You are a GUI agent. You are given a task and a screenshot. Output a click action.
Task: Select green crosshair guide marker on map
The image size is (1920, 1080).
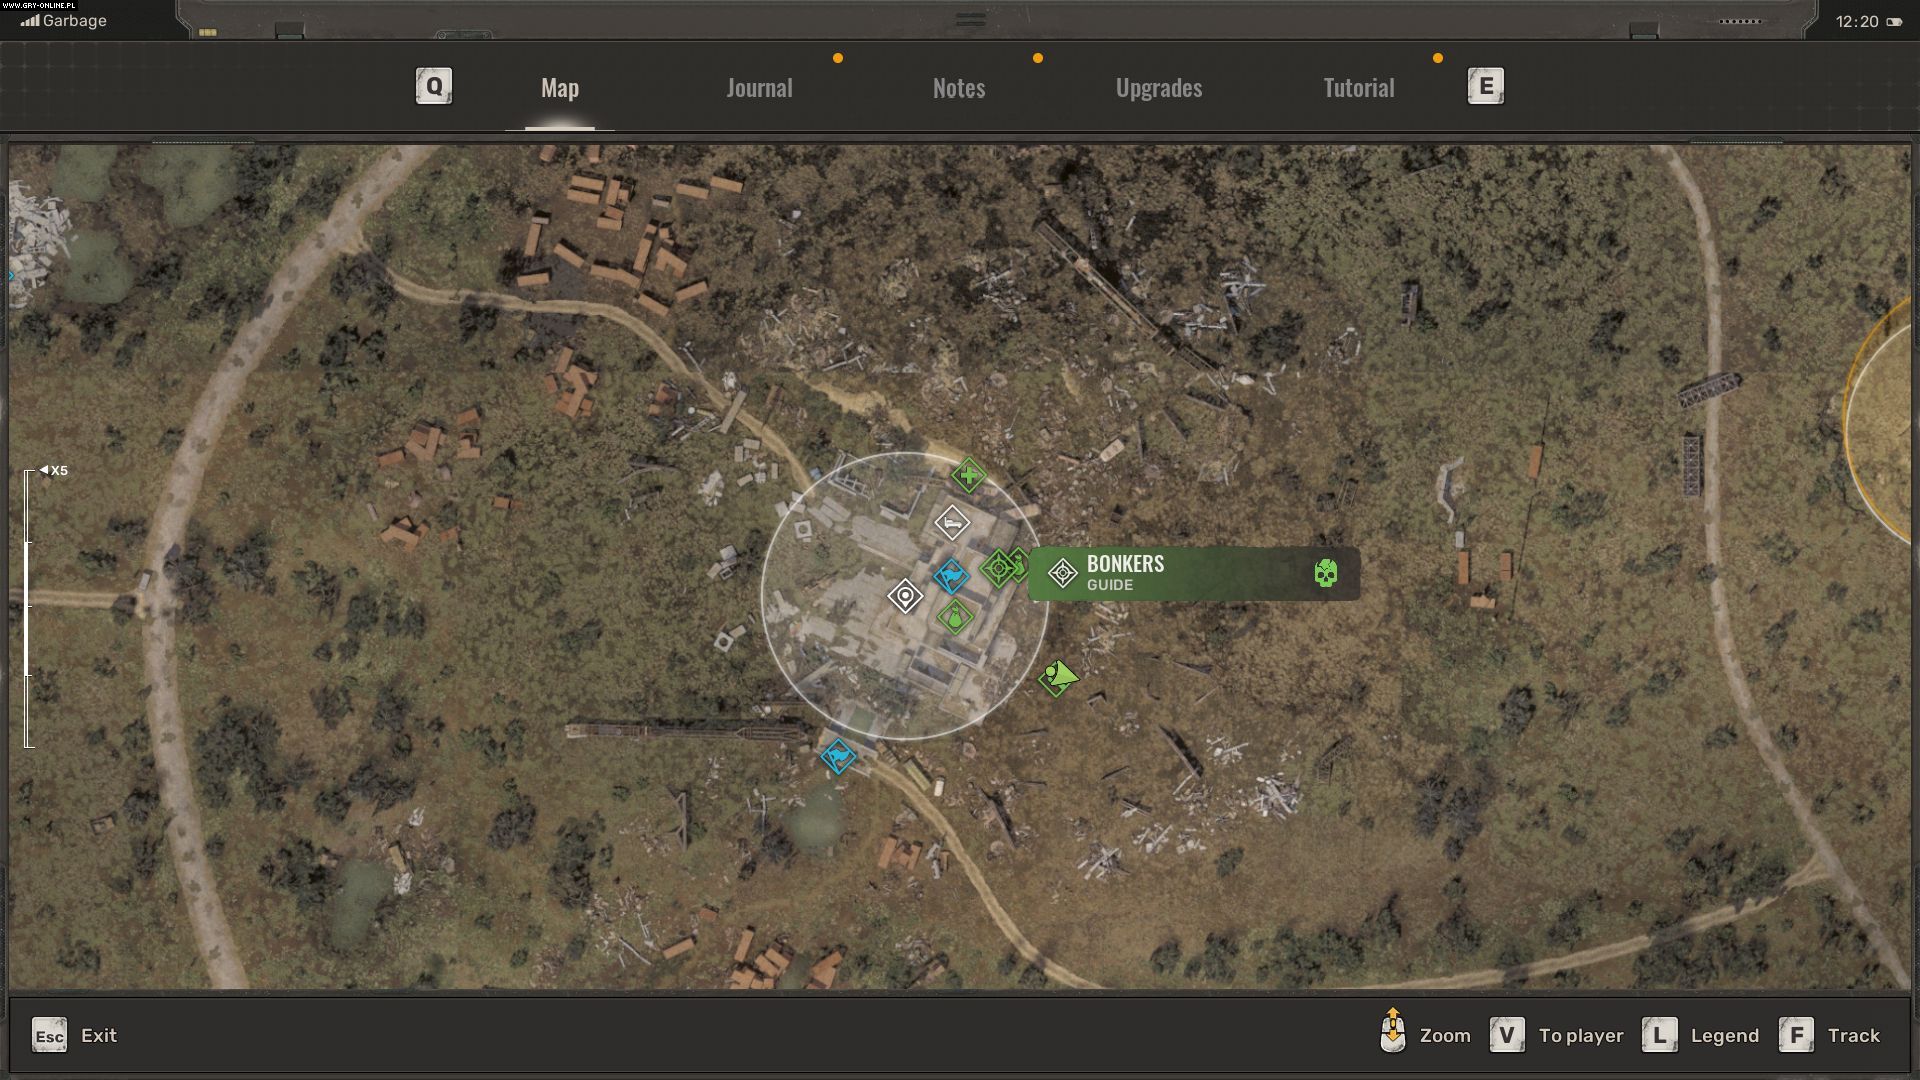pyautogui.click(x=998, y=569)
